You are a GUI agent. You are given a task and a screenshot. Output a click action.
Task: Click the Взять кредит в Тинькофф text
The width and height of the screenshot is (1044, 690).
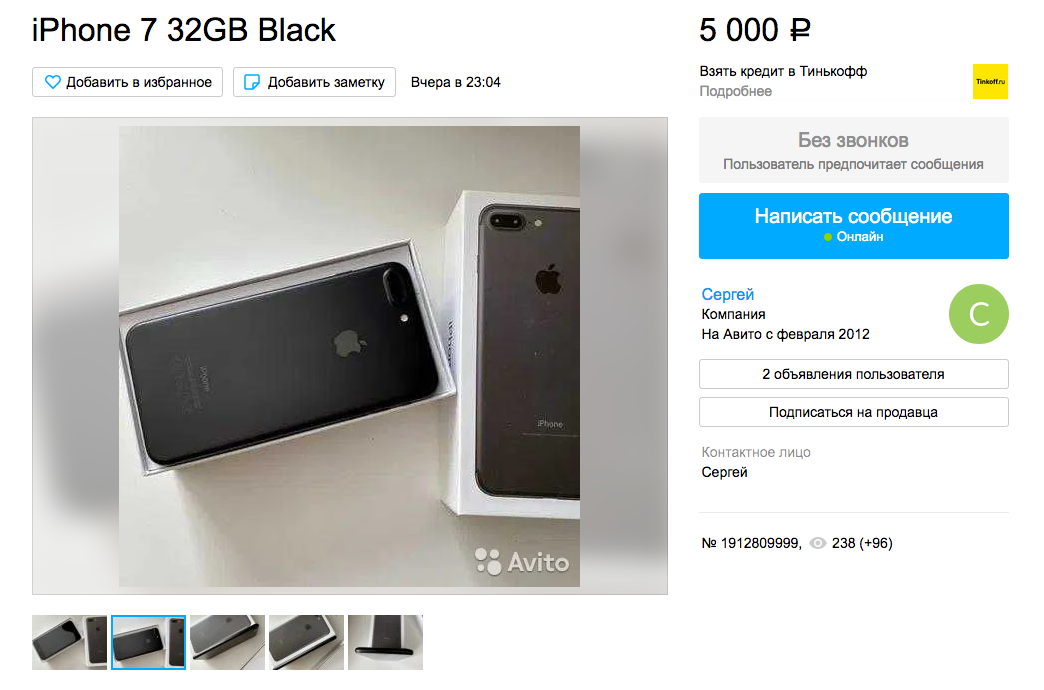click(783, 71)
